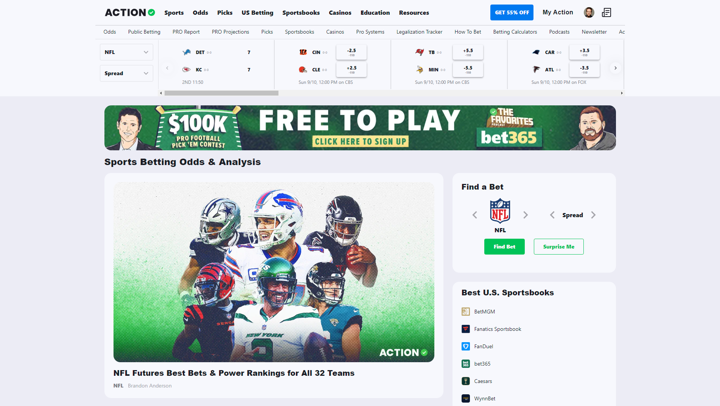Open the Resources main menu

pos(414,13)
